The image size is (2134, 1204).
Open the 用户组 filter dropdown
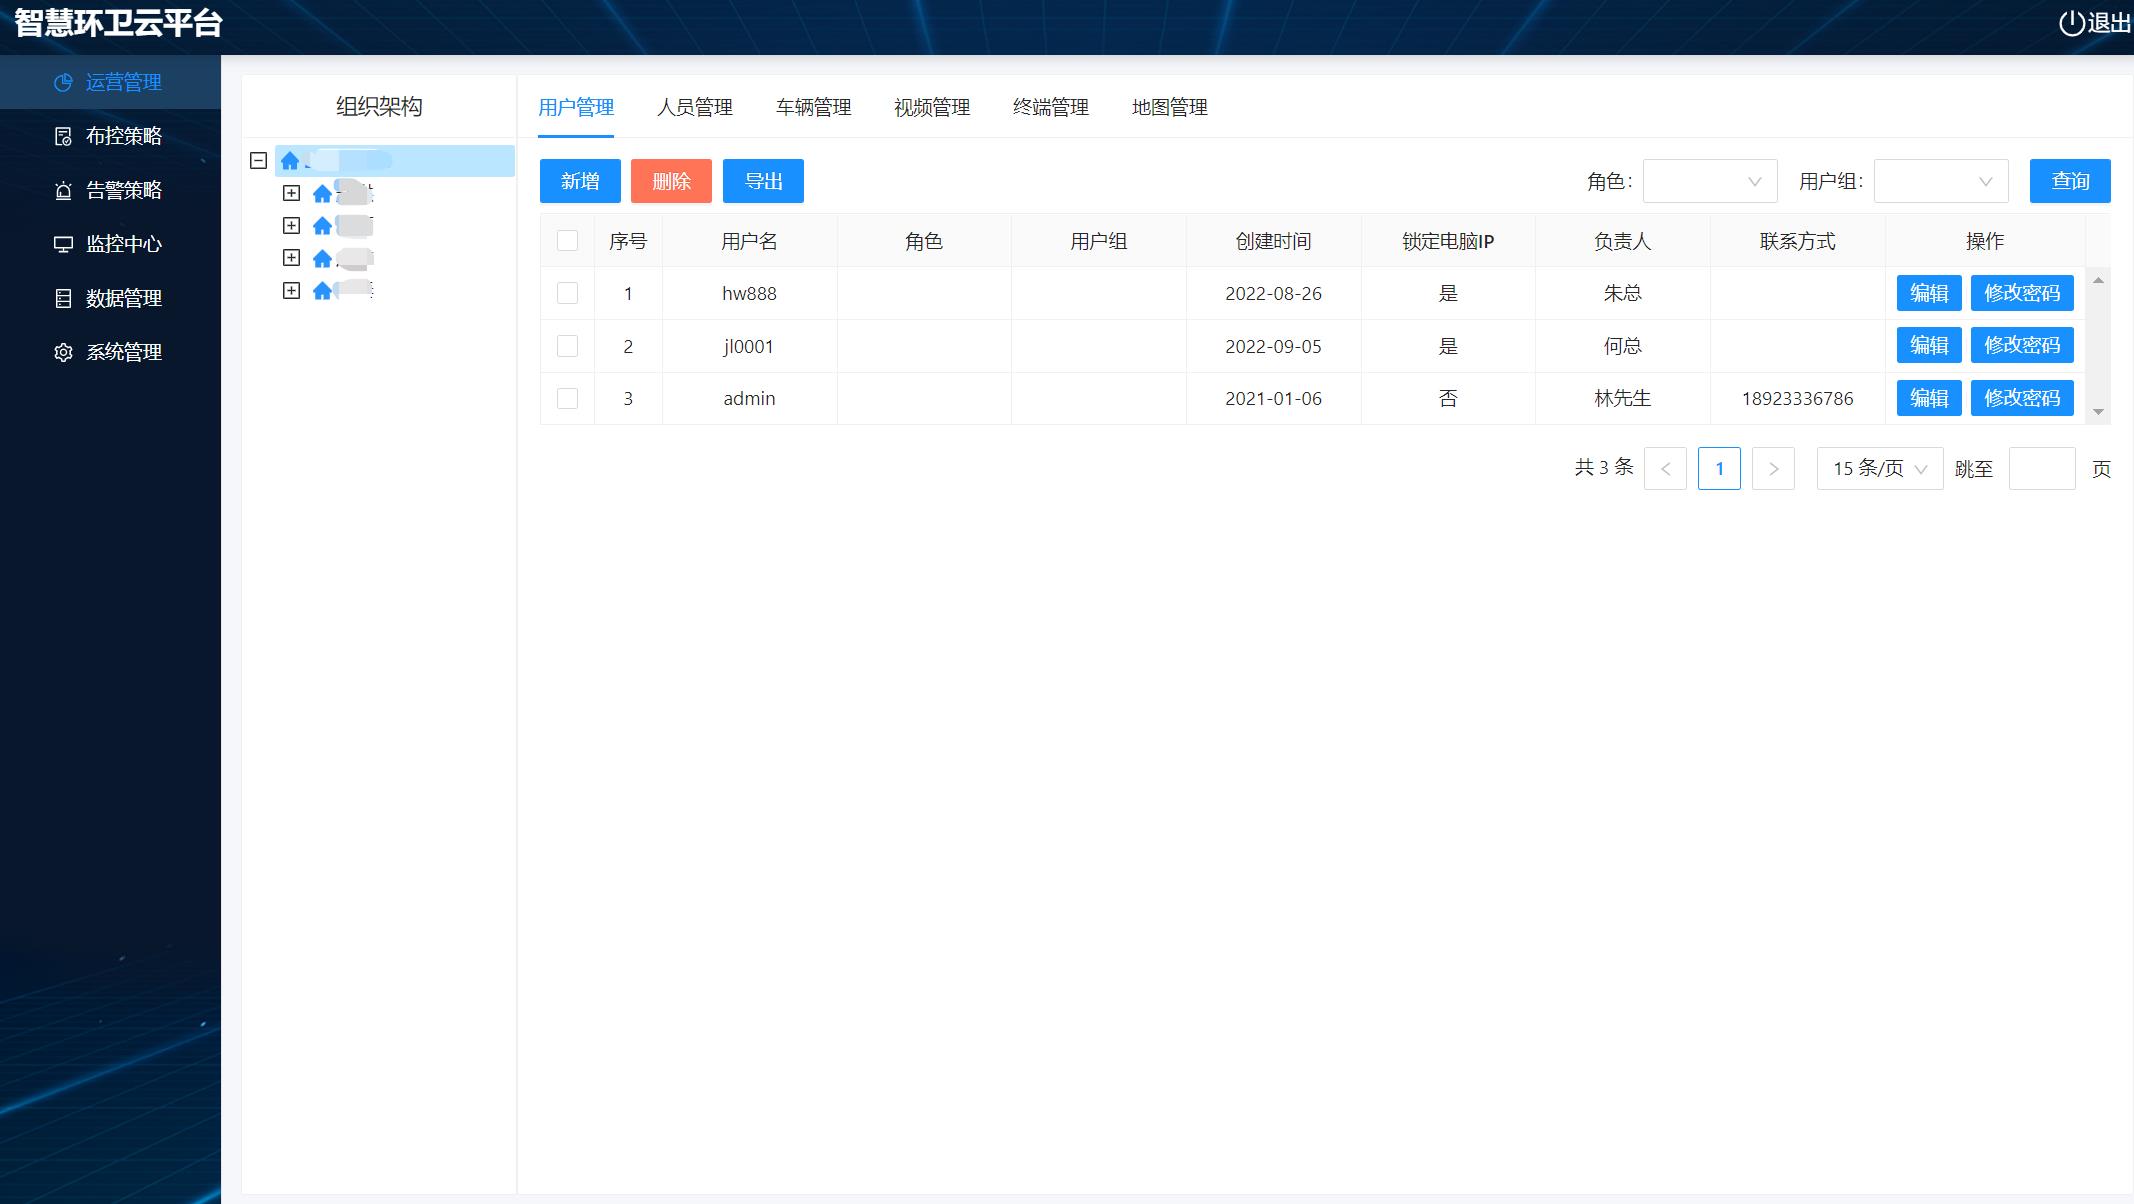tap(1941, 181)
